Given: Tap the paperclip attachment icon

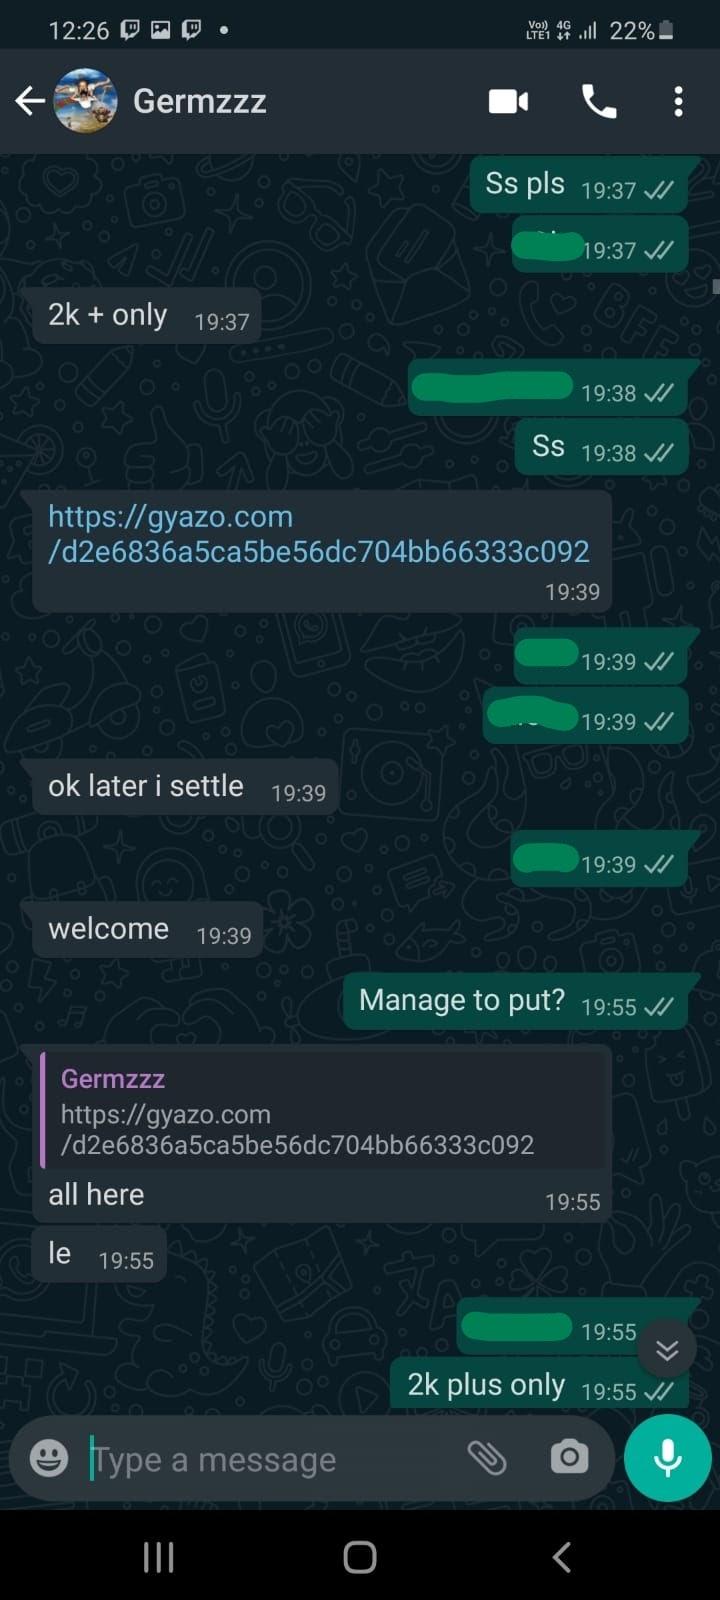Looking at the screenshot, I should click(487, 1458).
